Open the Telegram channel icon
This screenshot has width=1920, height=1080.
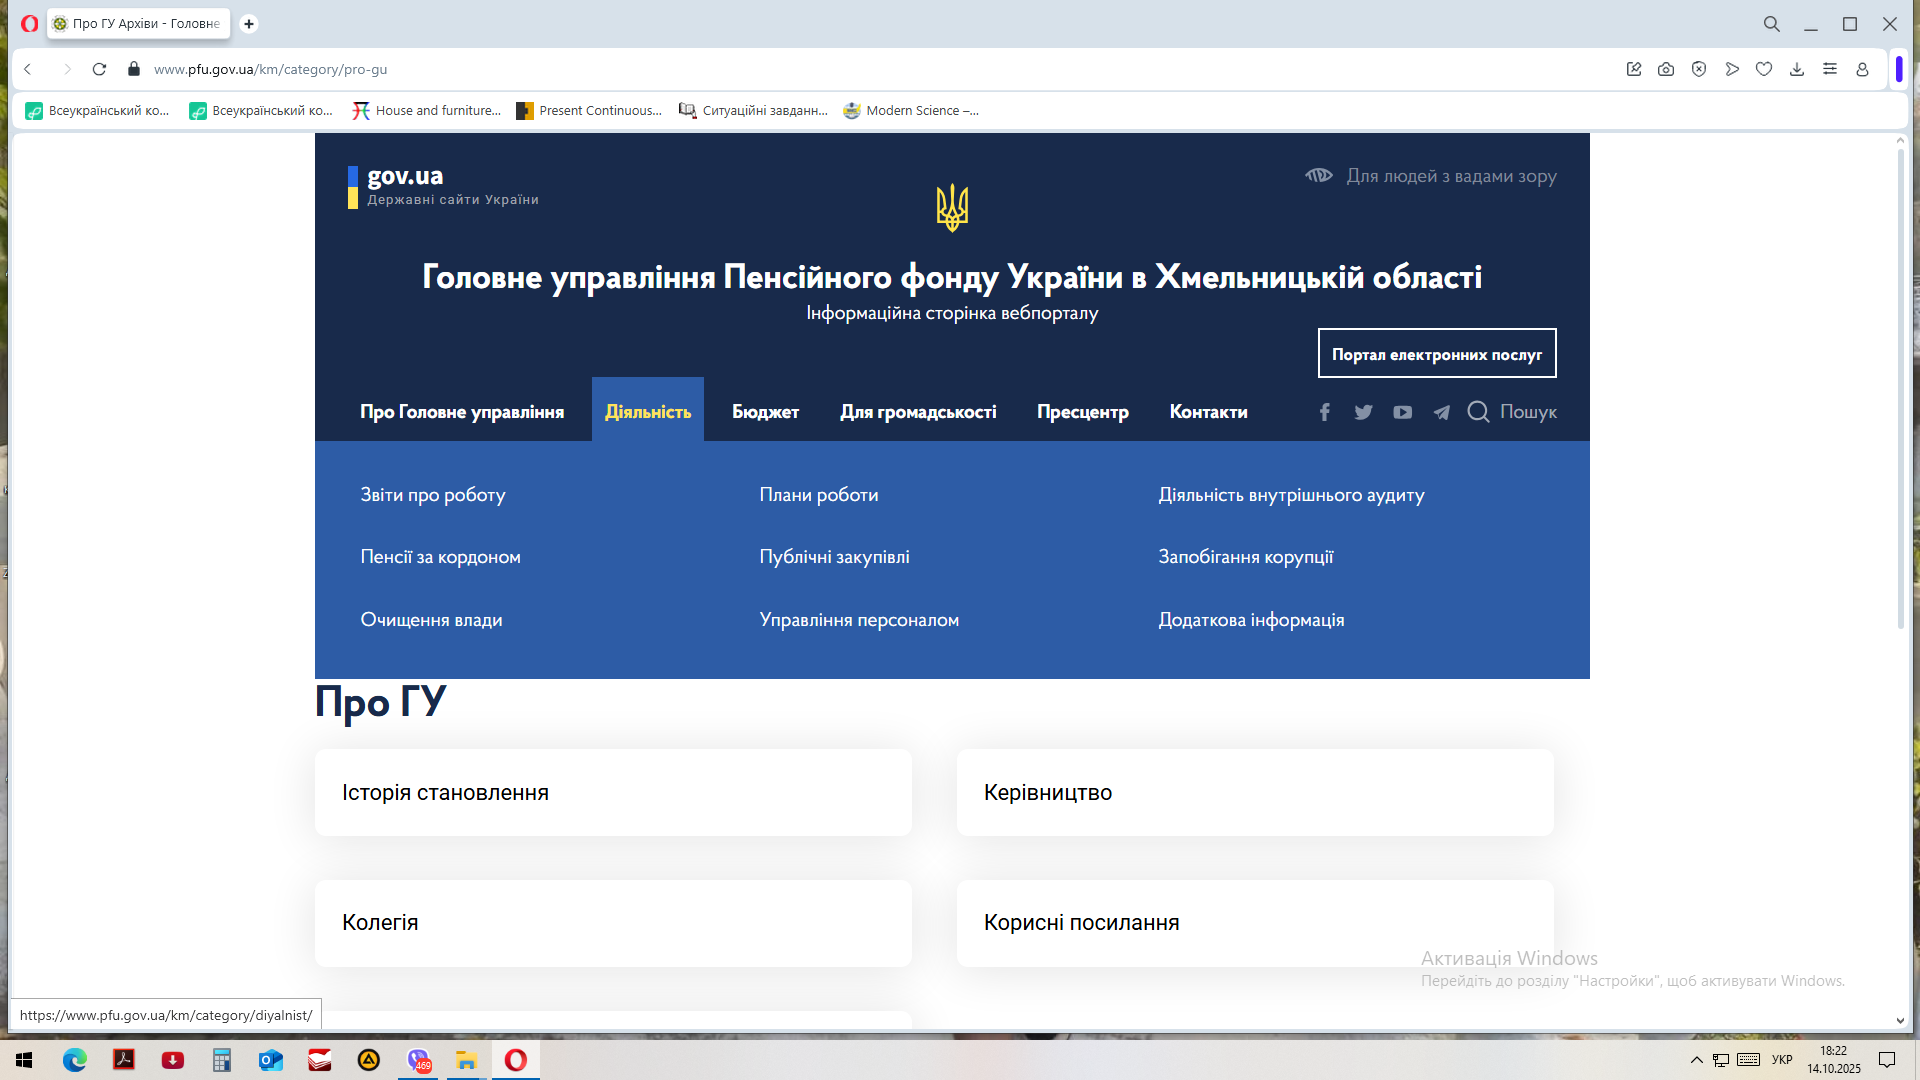[x=1441, y=412]
